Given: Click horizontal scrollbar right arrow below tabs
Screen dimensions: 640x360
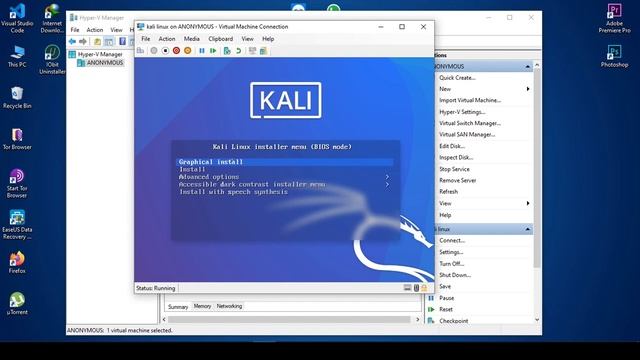Looking at the screenshot, I should point(418,320).
